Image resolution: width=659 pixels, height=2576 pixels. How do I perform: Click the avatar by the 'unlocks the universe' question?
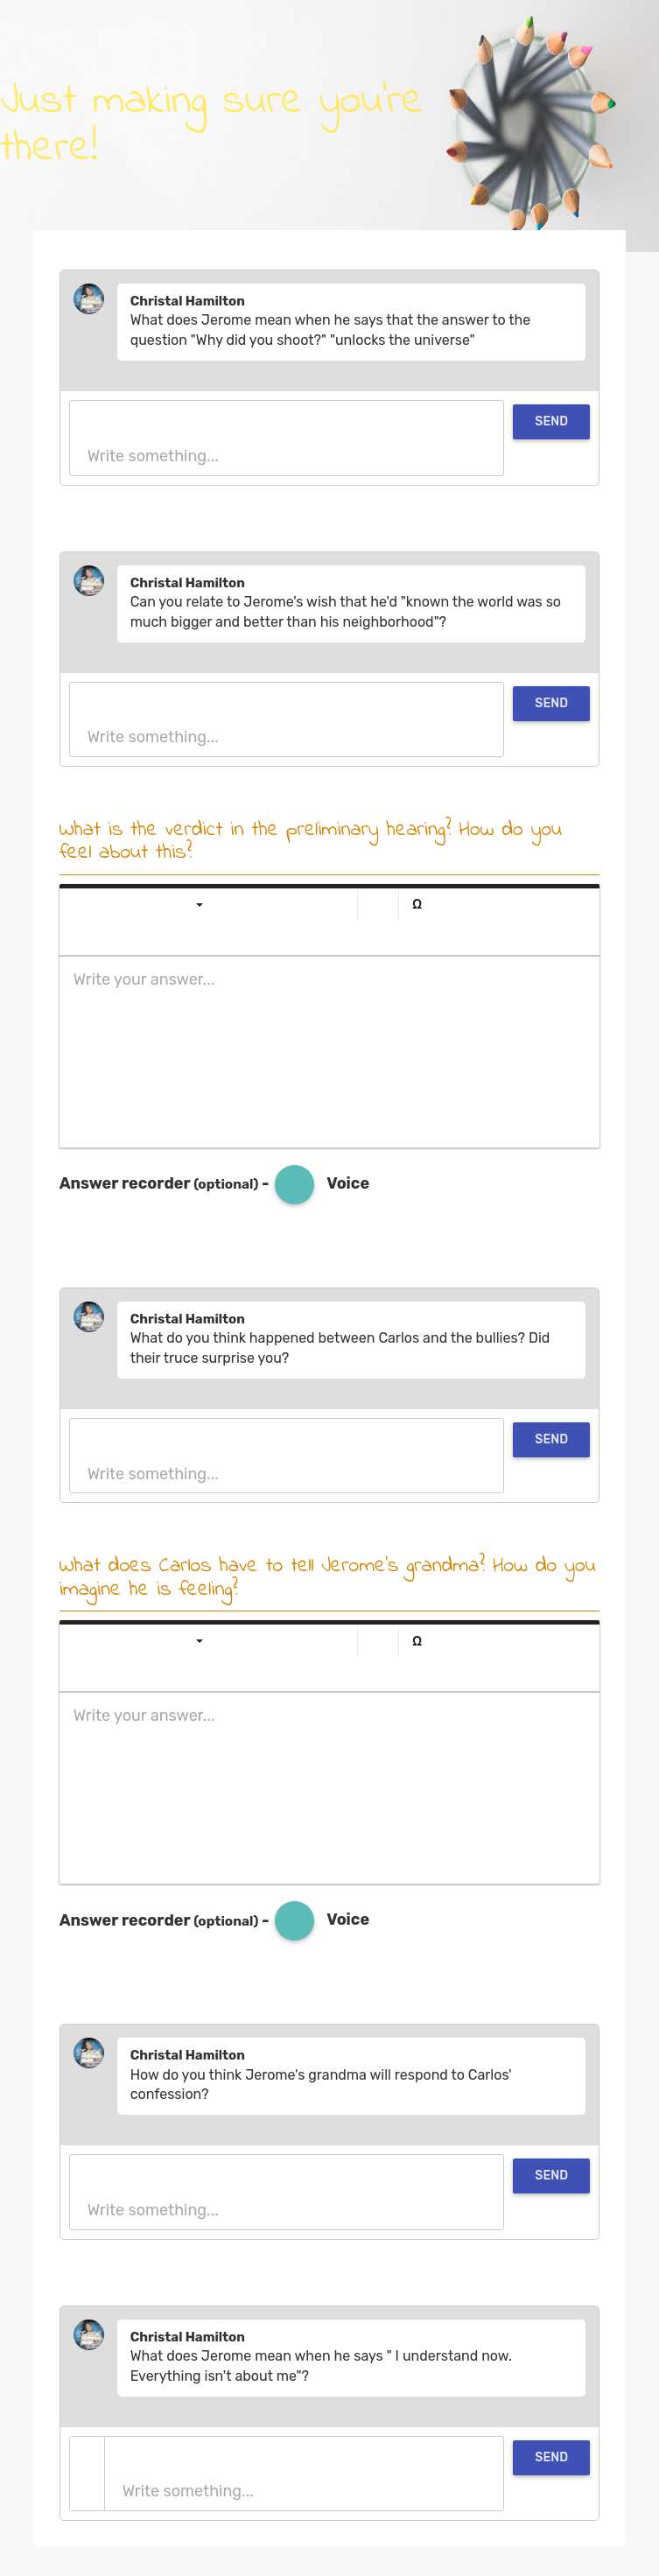click(x=89, y=297)
